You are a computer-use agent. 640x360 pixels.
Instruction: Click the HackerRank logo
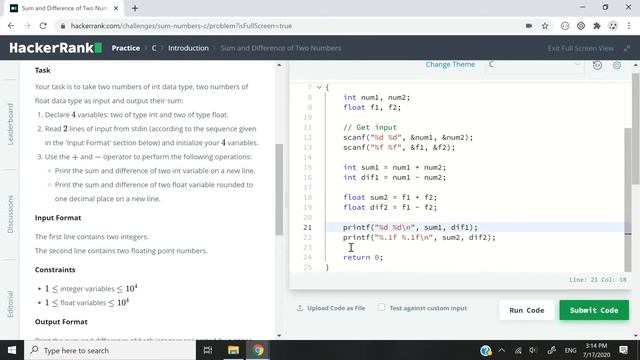point(56,48)
